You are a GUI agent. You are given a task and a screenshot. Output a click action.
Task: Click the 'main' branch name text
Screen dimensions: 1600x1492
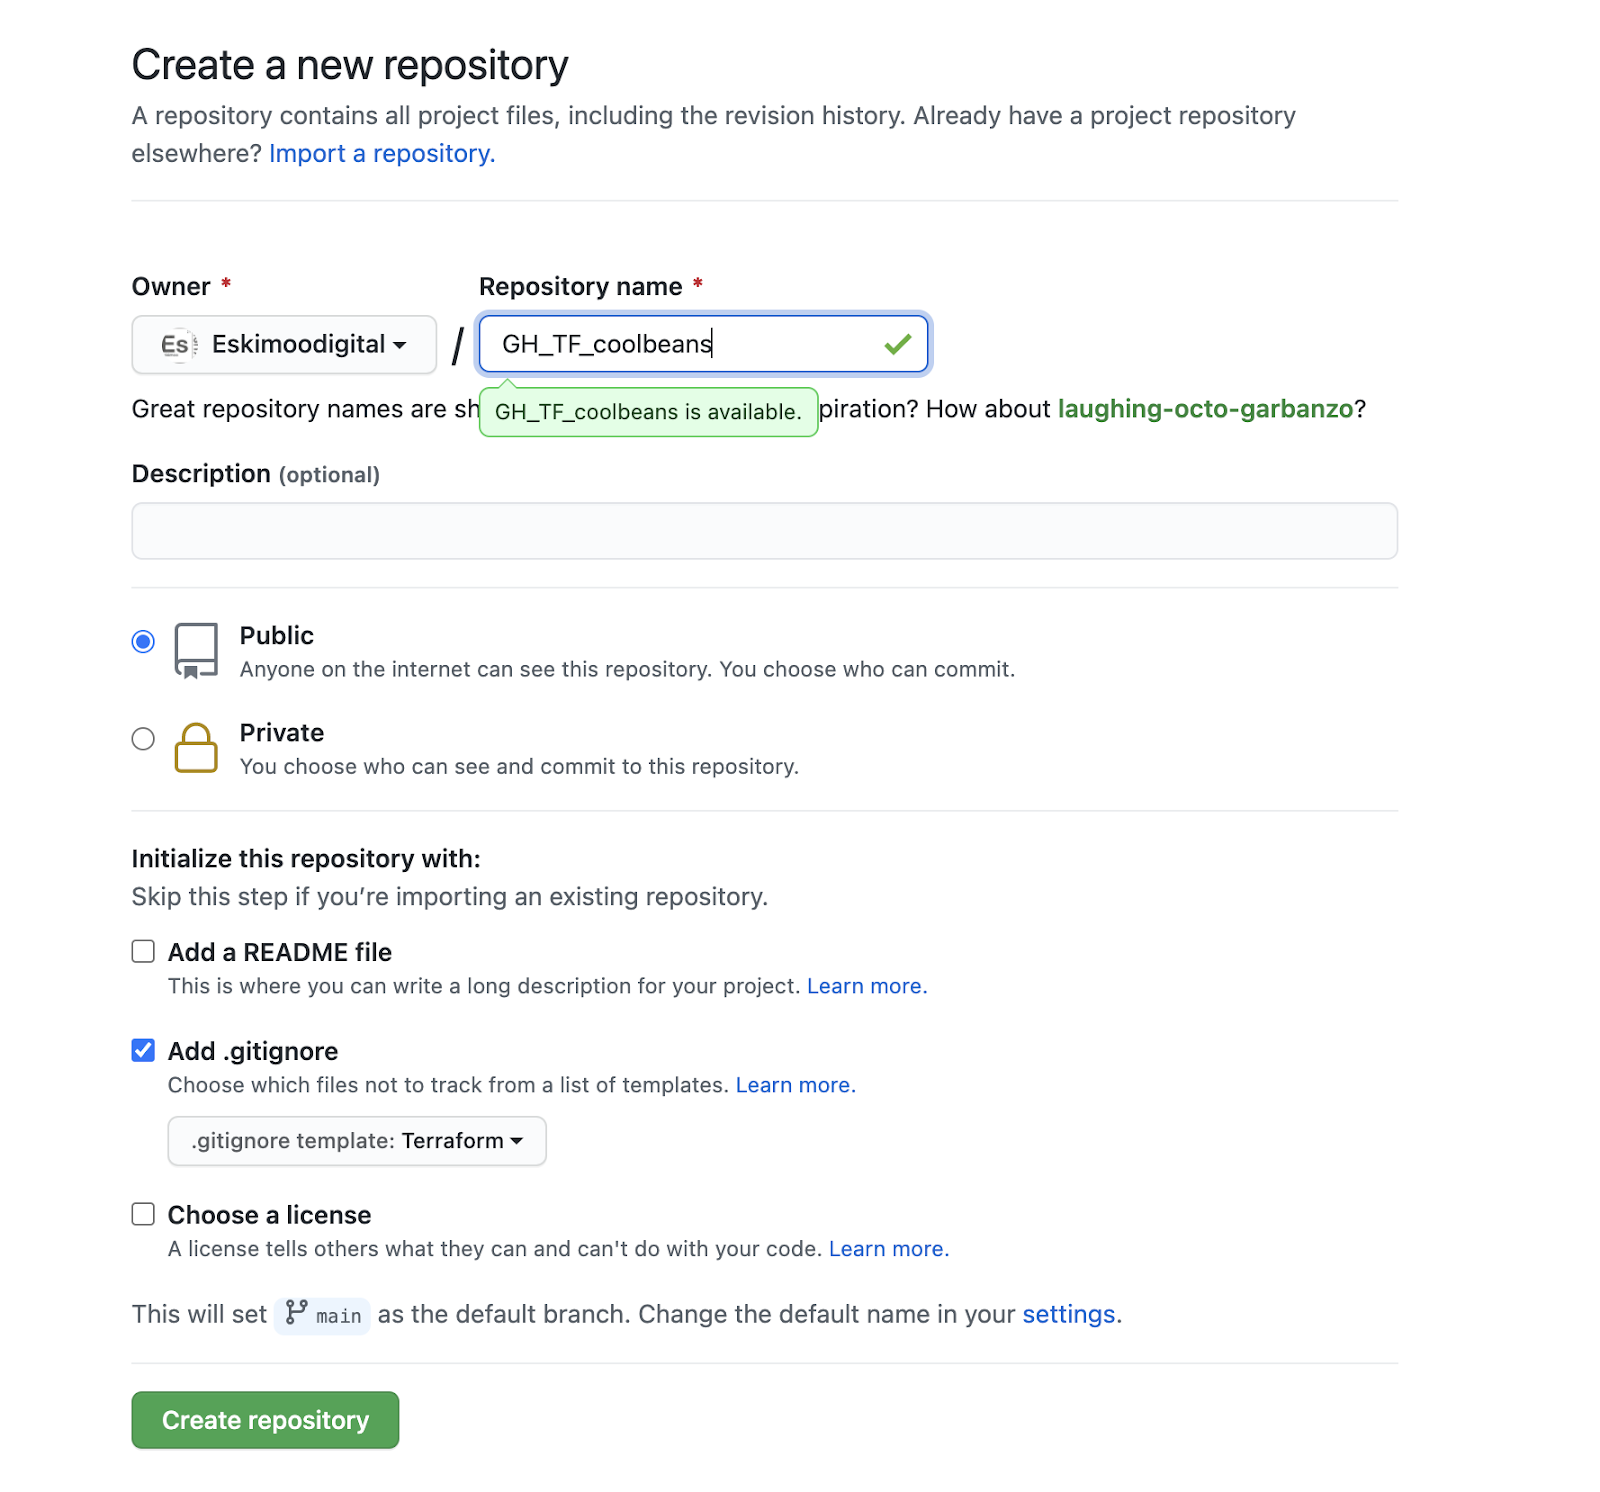[339, 1316]
